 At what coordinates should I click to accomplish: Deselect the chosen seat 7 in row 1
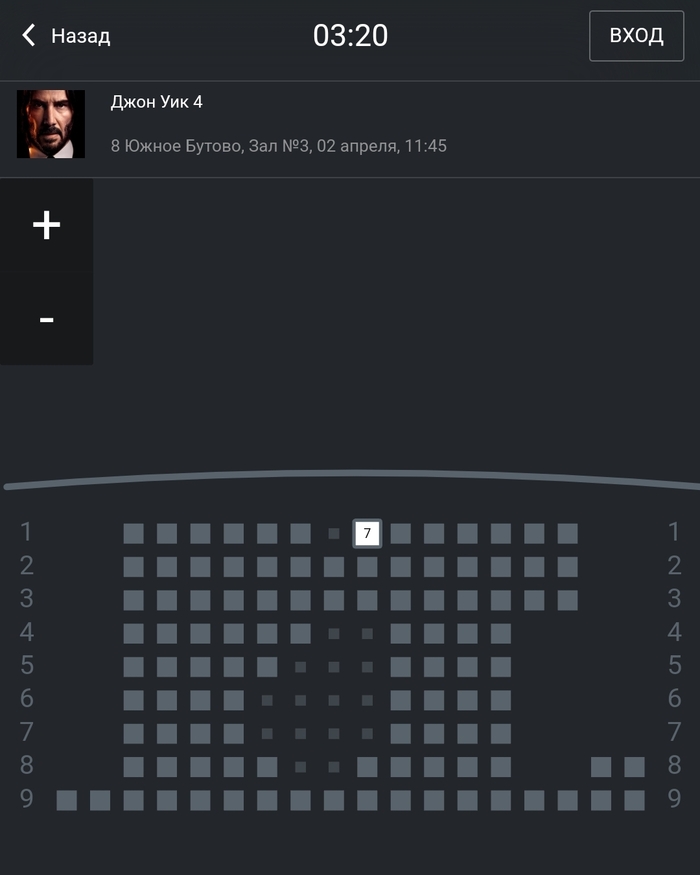[367, 533]
